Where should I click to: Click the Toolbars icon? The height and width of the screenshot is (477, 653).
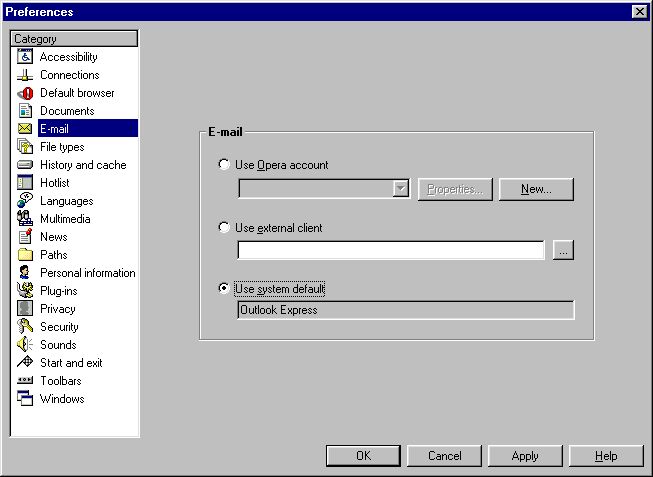pos(25,380)
